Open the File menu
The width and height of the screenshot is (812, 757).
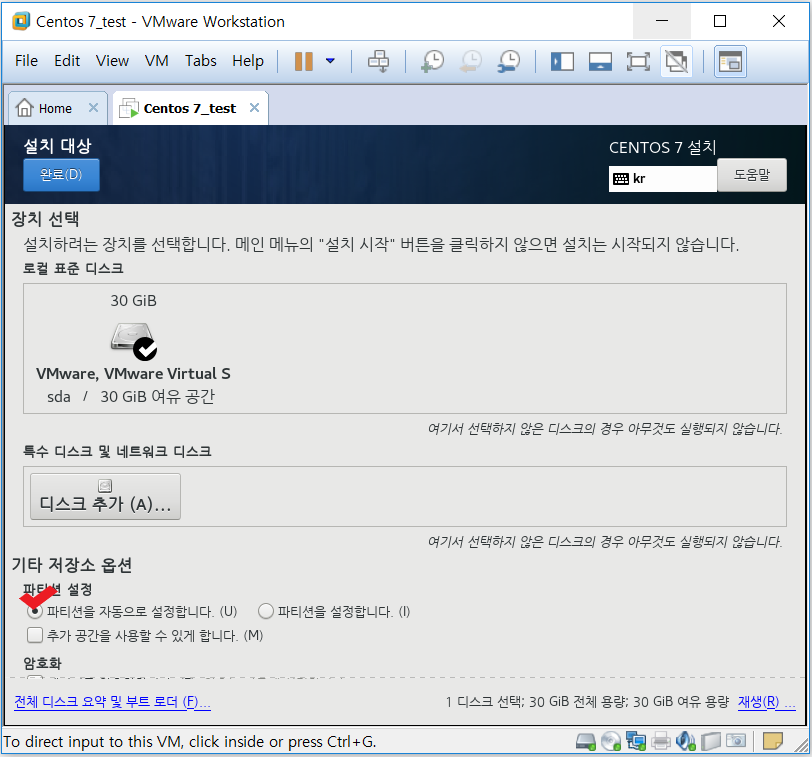26,61
